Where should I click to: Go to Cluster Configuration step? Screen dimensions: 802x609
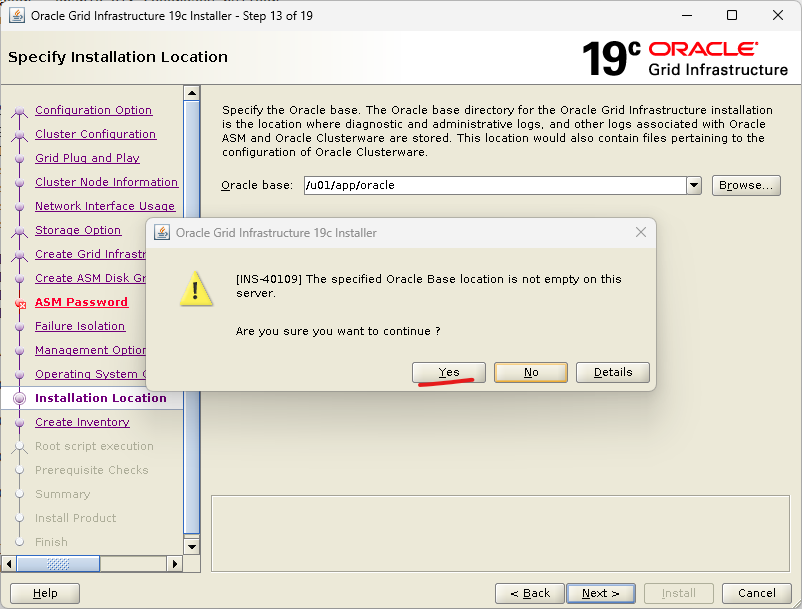[96, 134]
